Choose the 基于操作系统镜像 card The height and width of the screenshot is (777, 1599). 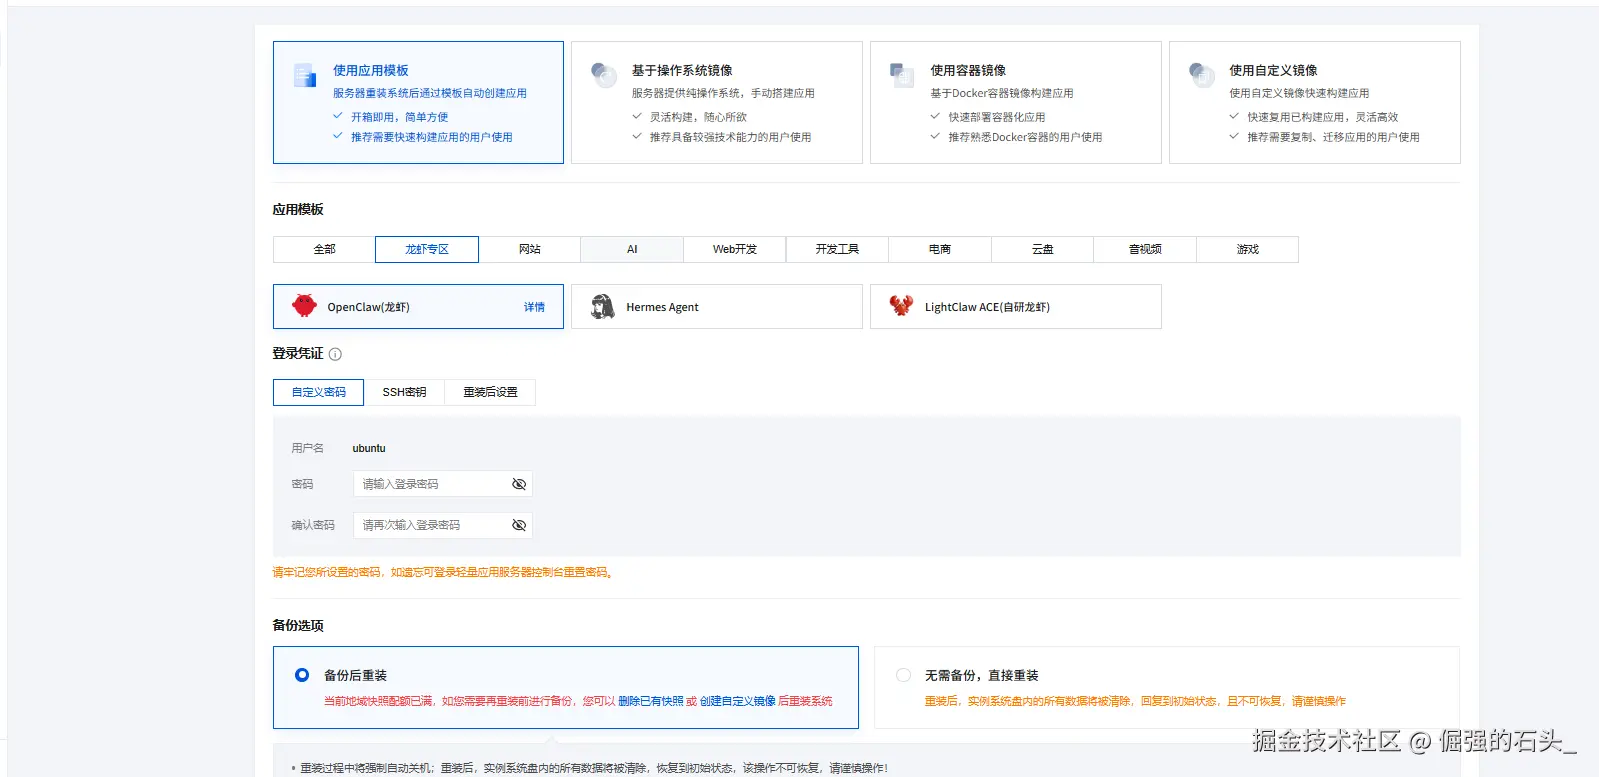coord(717,102)
